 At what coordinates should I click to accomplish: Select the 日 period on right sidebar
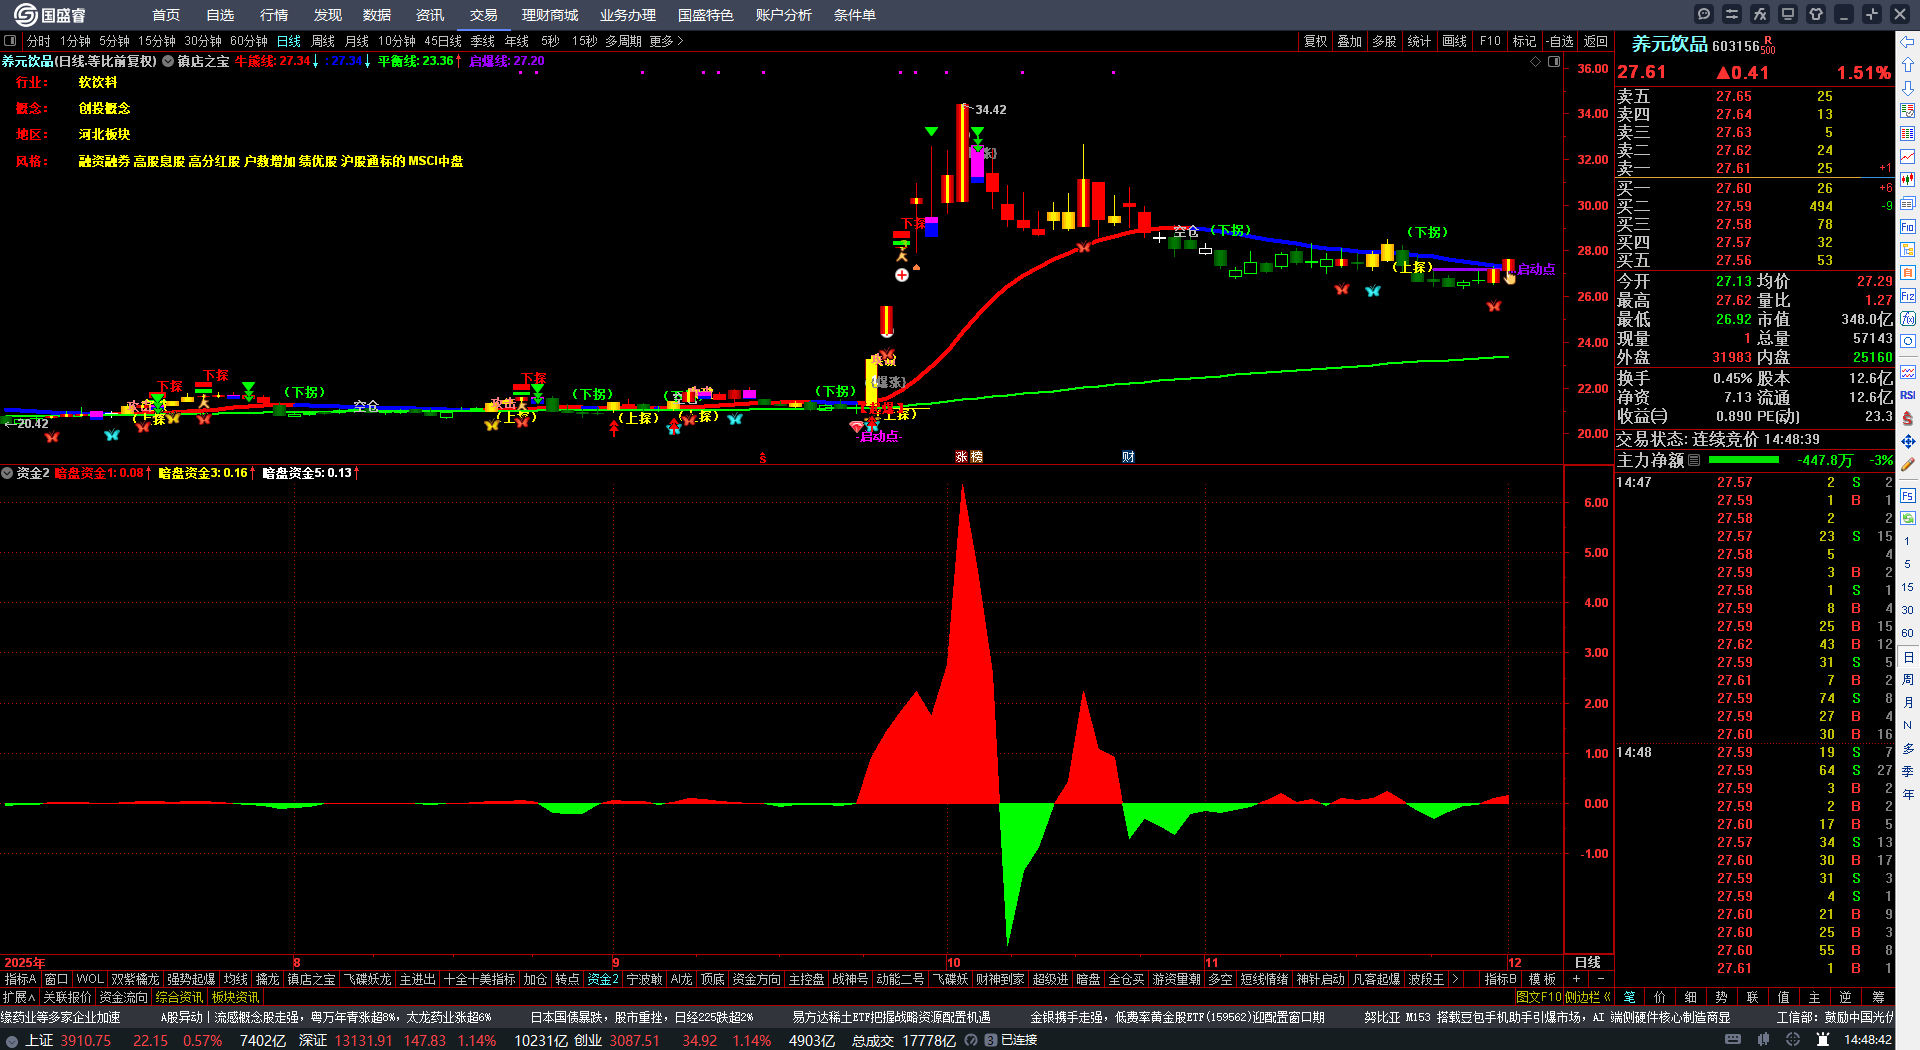(x=1908, y=657)
